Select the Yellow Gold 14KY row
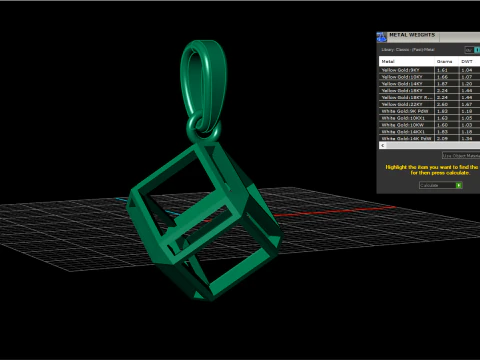This screenshot has height=360, width=480. click(x=429, y=84)
